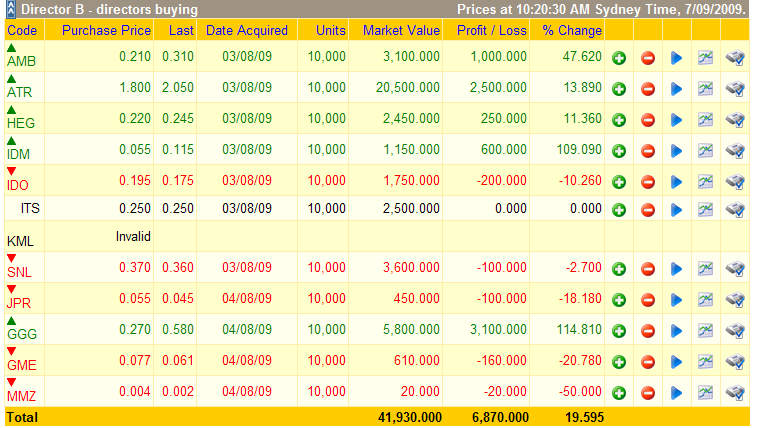Open the AMB stock code link
757x428 pixels.
click(20, 63)
